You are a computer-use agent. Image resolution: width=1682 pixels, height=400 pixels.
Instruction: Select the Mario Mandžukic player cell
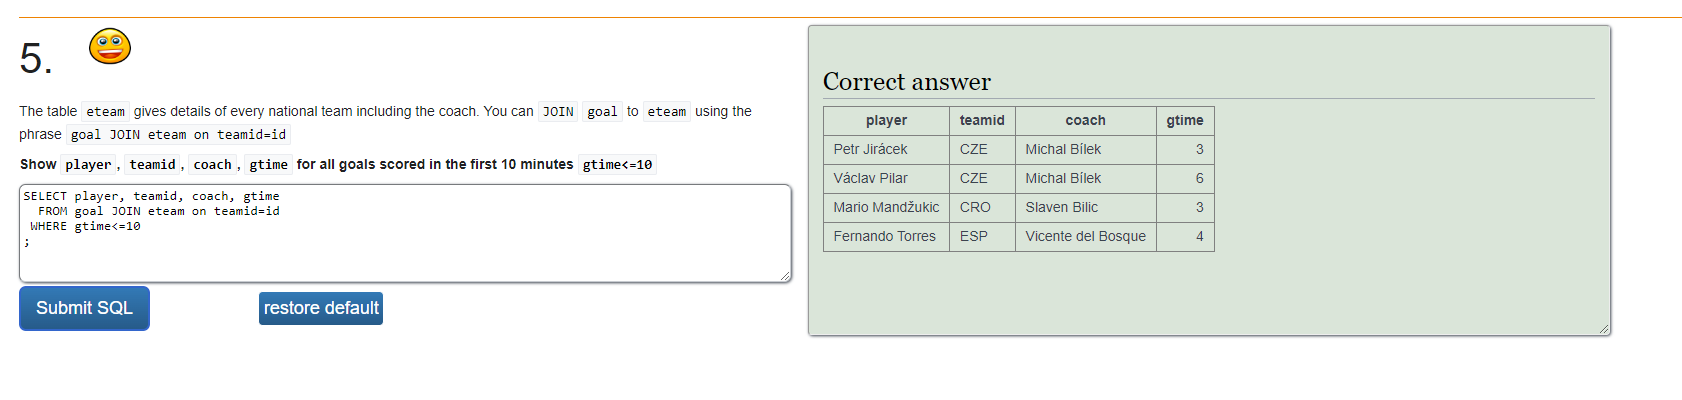coord(886,207)
